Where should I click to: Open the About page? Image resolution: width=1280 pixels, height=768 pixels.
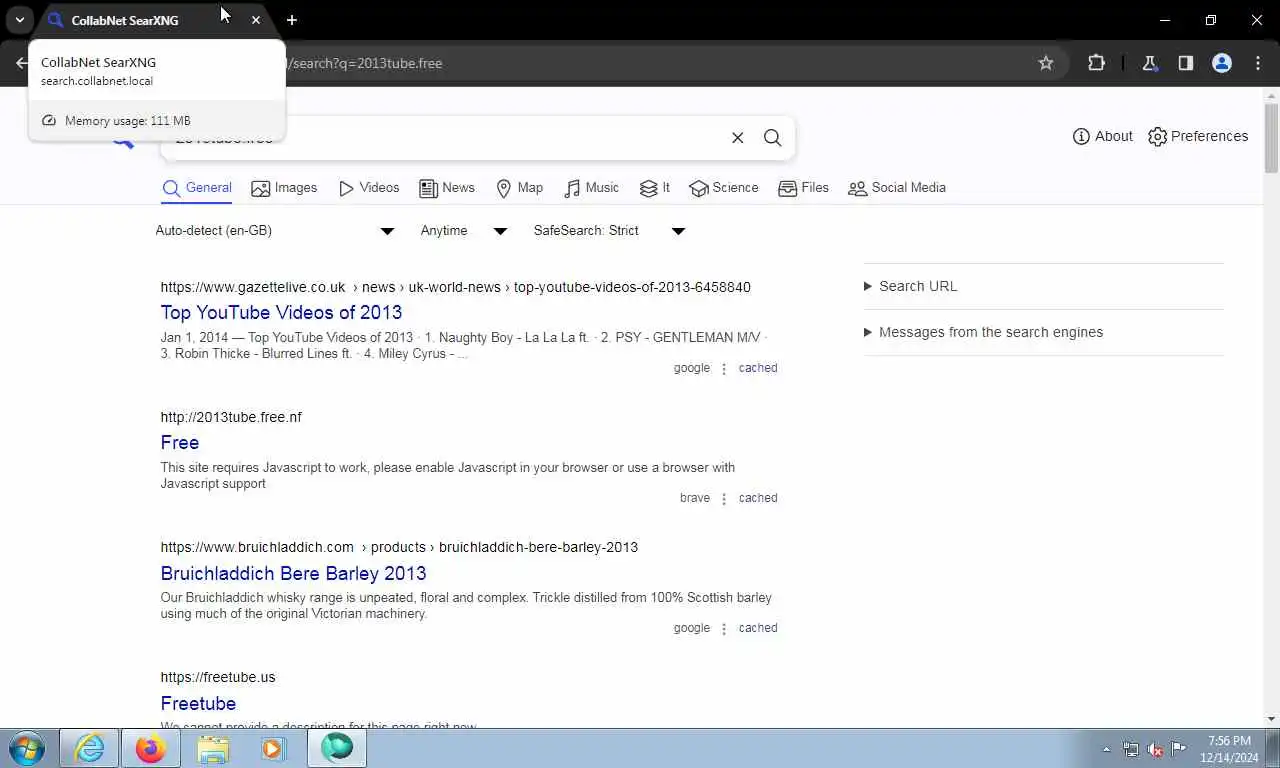(x=1102, y=136)
